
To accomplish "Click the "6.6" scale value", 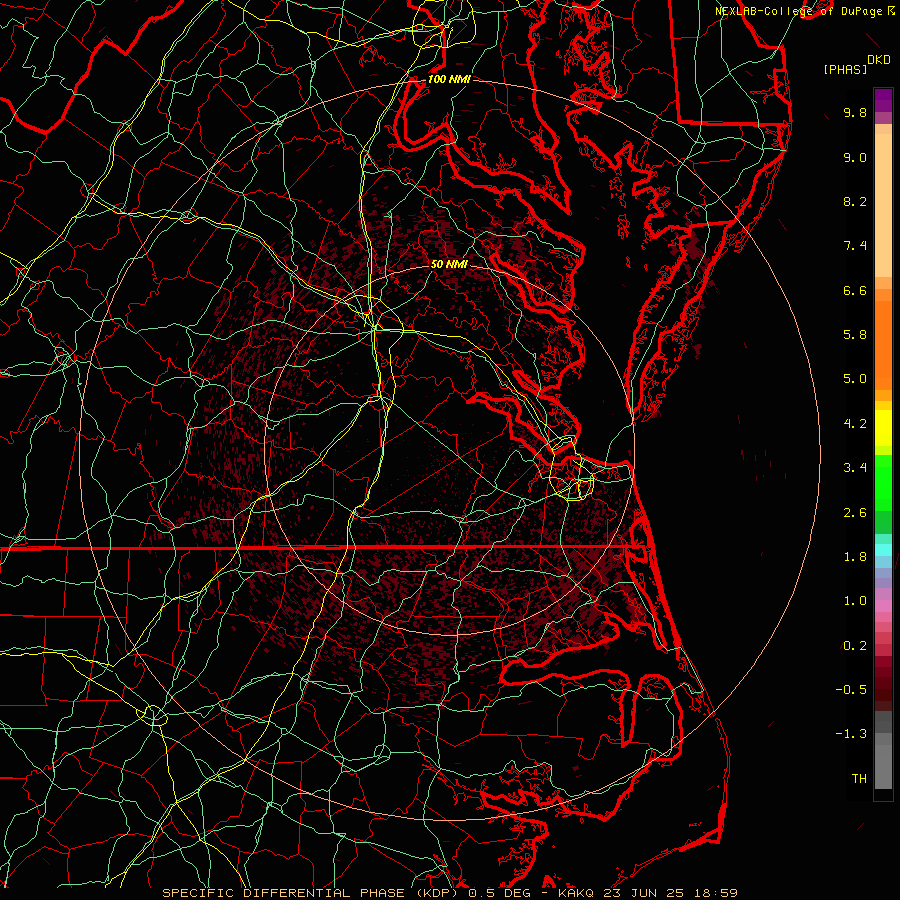I will pyautogui.click(x=855, y=290).
